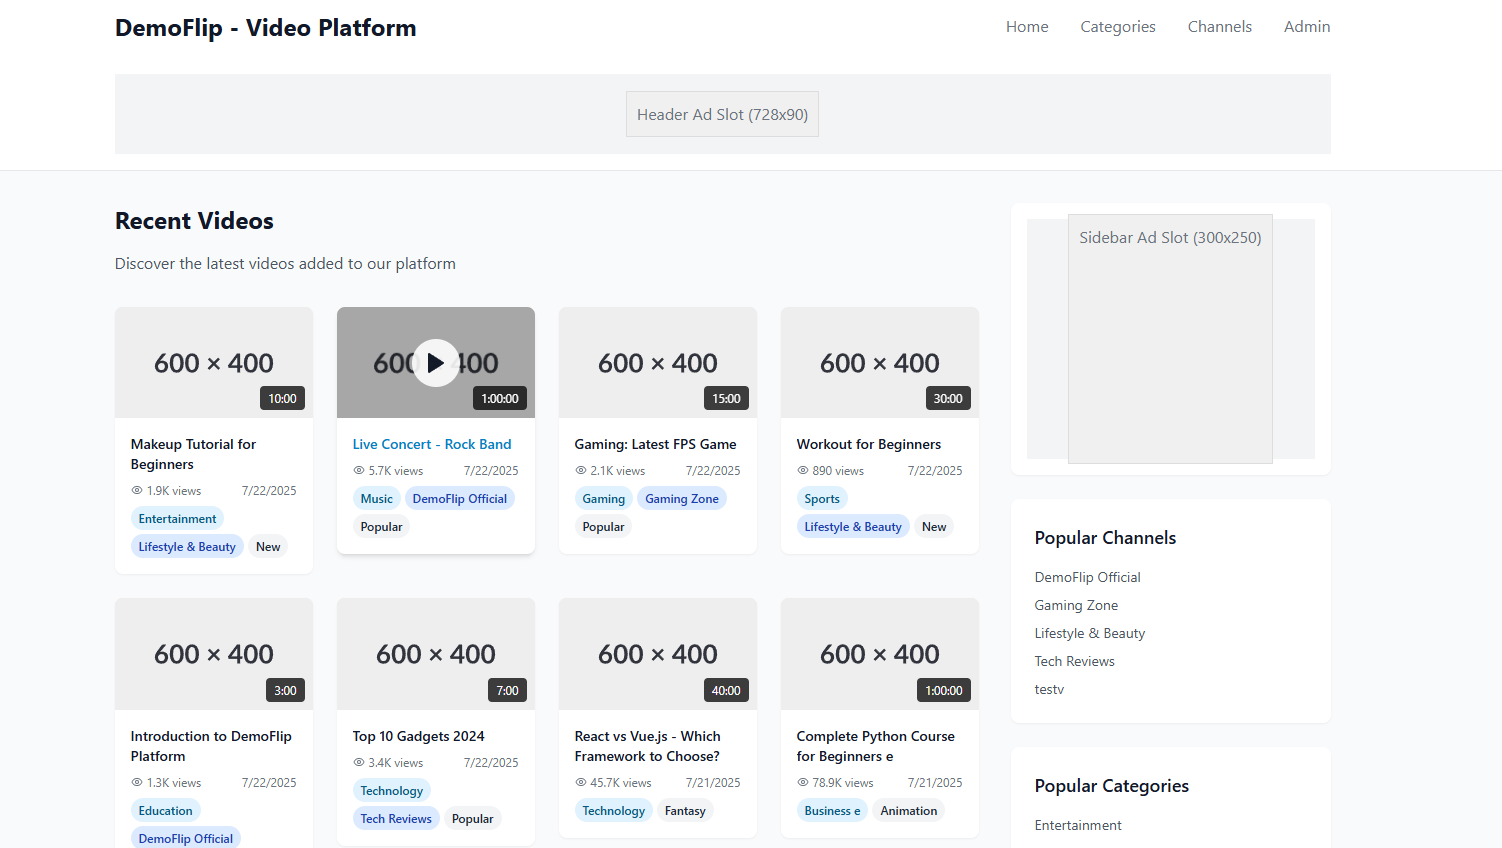
Task: Open Lifestyle & Beauty in Popular Channels
Action: pyautogui.click(x=1090, y=633)
